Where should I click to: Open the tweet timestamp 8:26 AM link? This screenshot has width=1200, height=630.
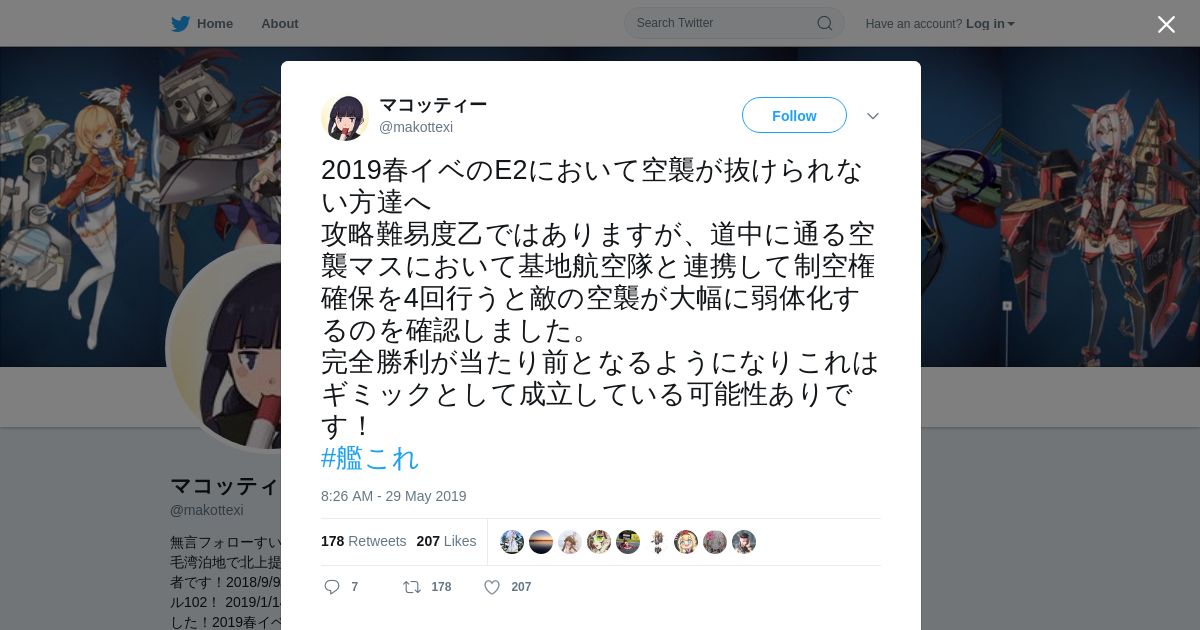[x=394, y=496]
